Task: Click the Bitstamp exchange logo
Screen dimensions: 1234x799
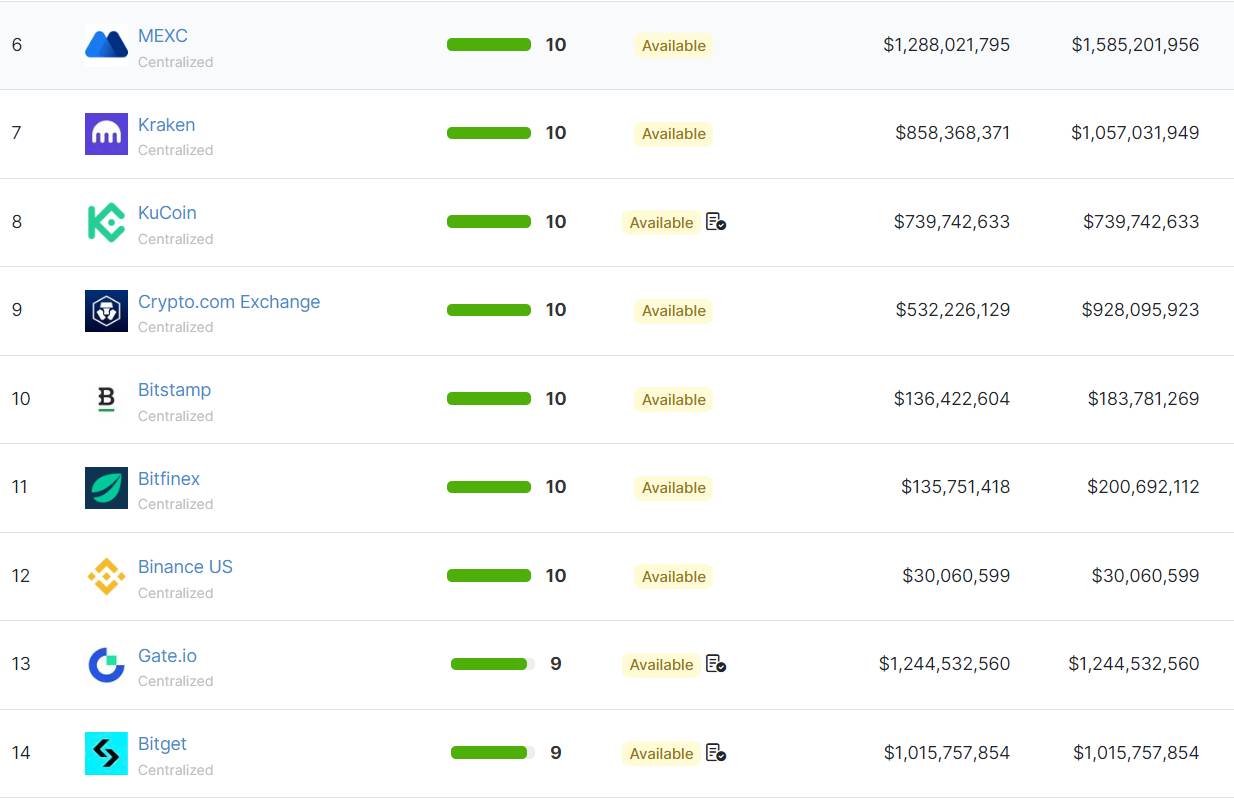Action: [106, 399]
